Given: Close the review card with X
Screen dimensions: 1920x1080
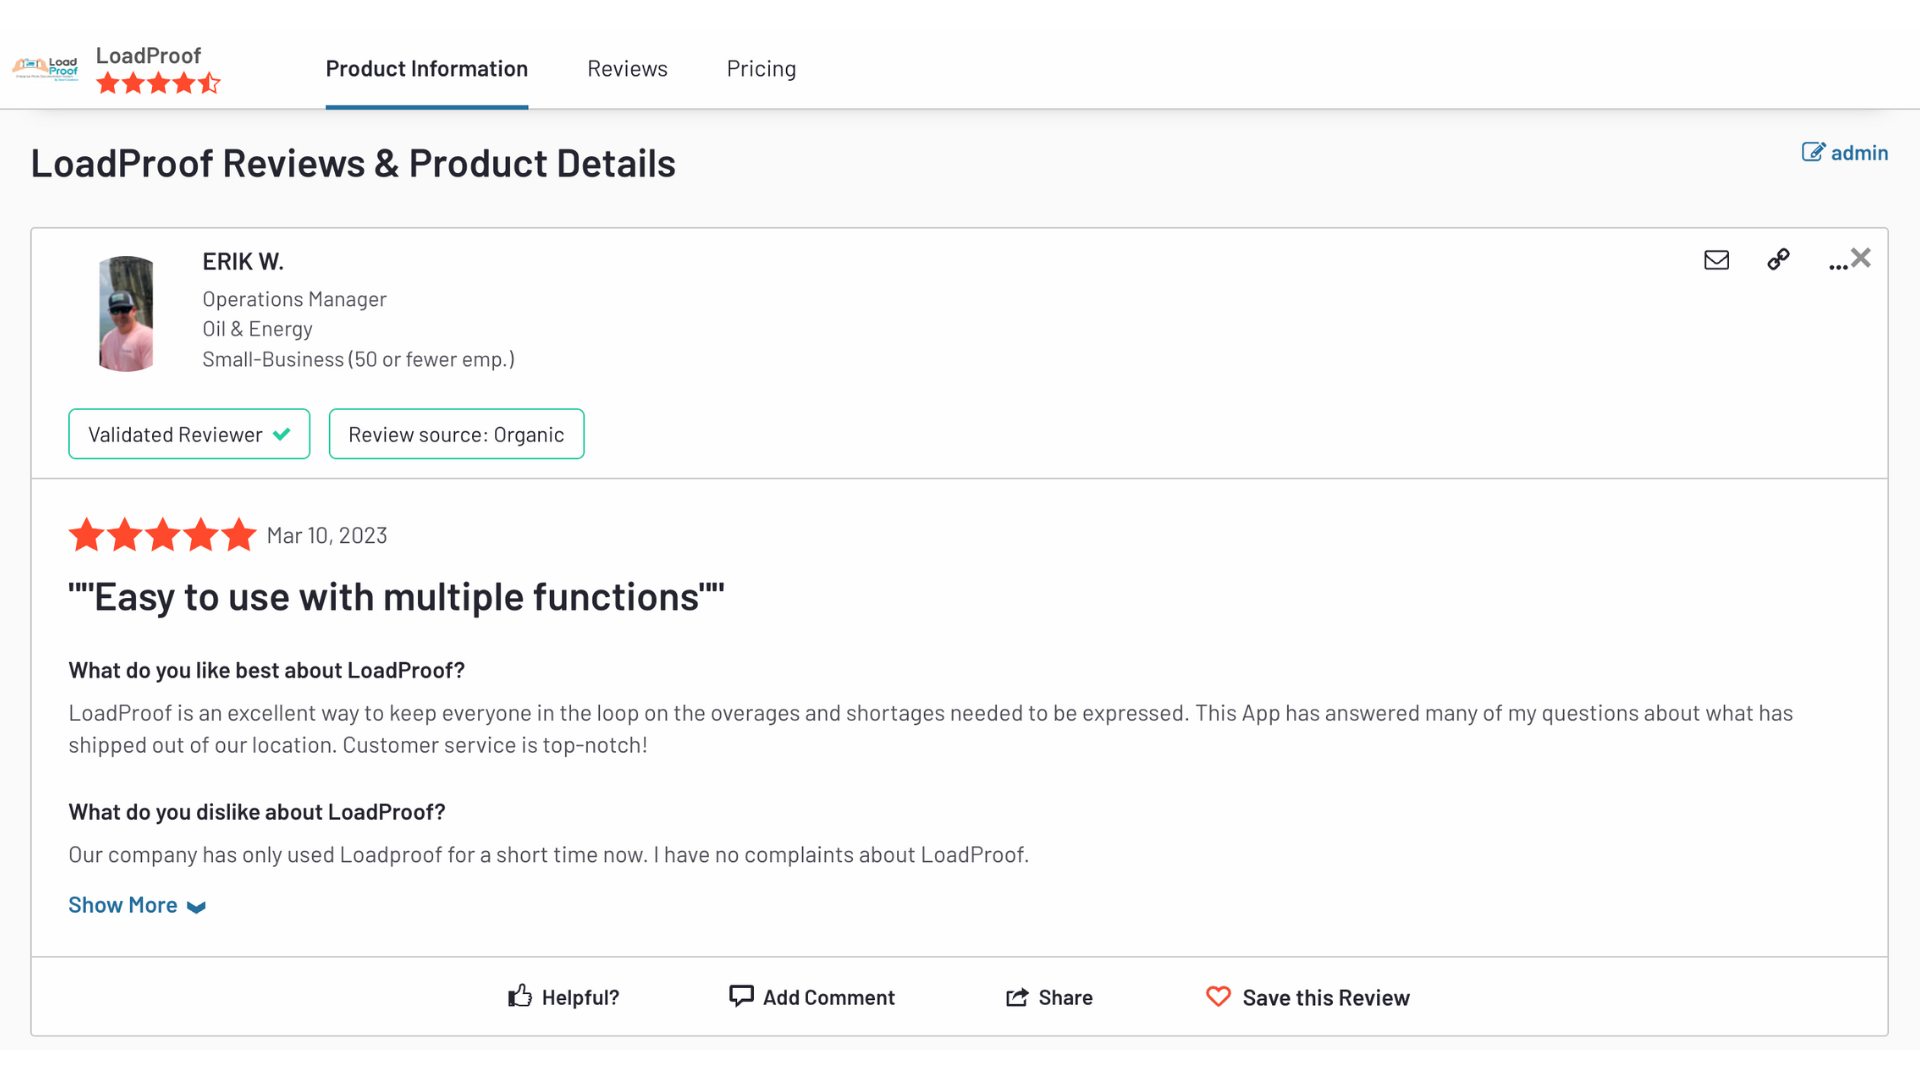Looking at the screenshot, I should tap(1861, 258).
